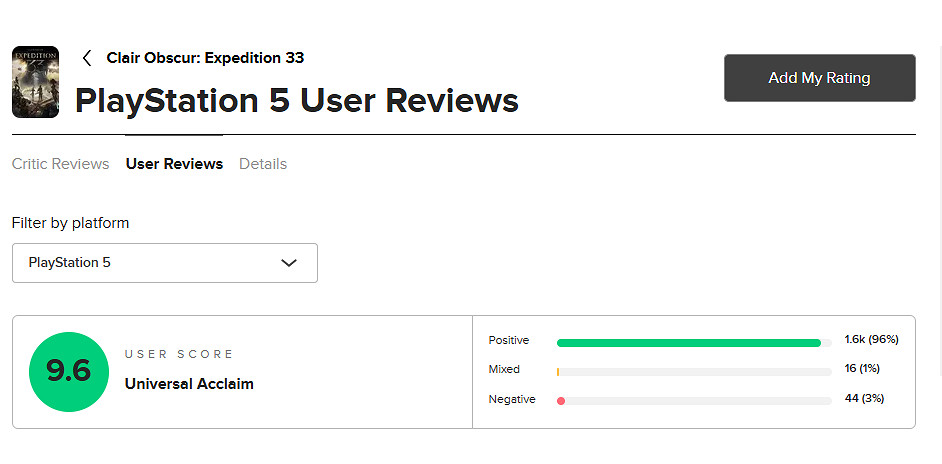Switch to the Critic Reviews tab
The height and width of the screenshot is (464, 942).
[60, 164]
